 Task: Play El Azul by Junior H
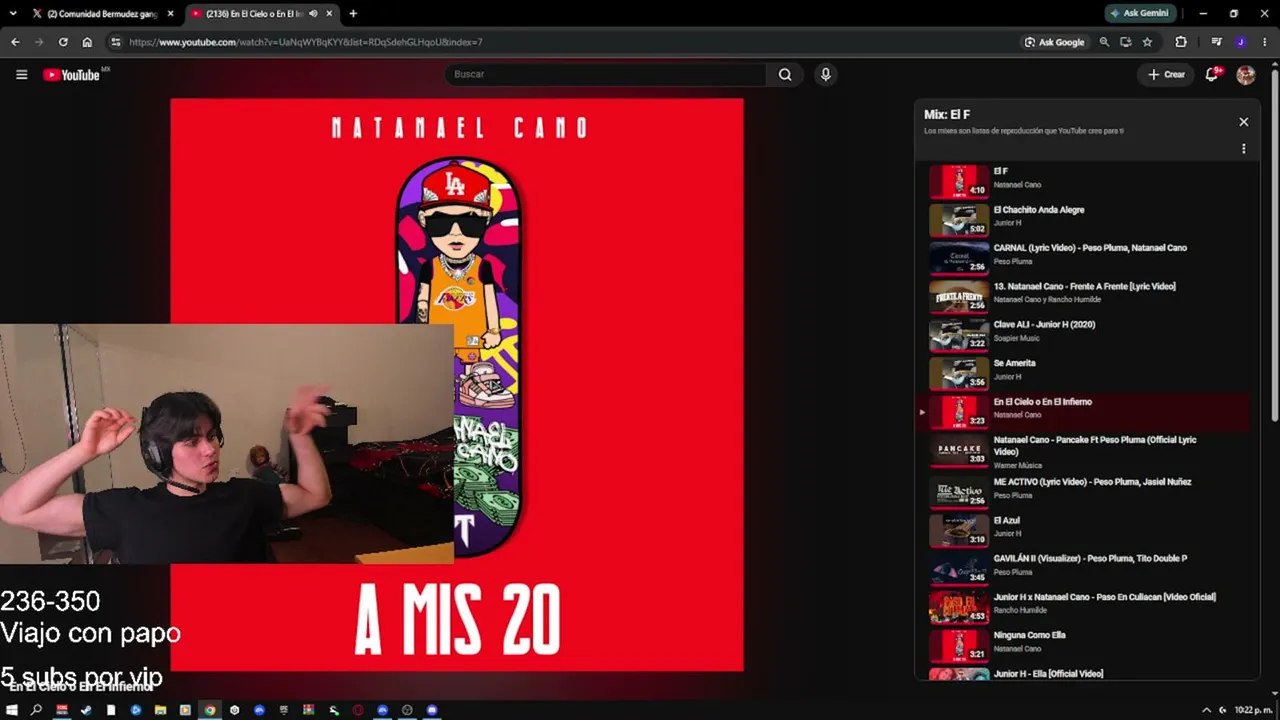click(1087, 530)
